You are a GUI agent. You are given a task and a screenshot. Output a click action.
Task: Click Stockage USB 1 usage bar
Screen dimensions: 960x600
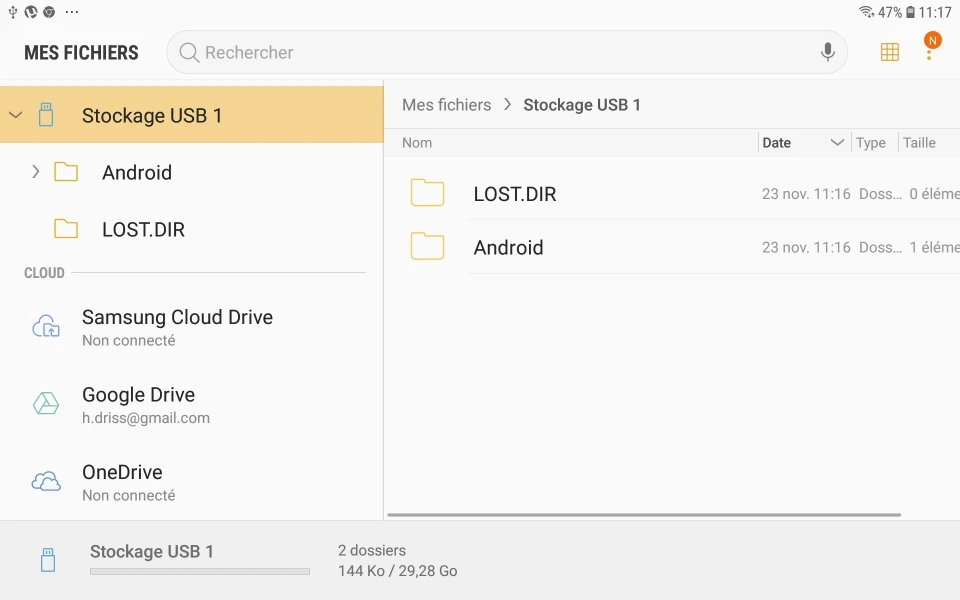click(200, 571)
